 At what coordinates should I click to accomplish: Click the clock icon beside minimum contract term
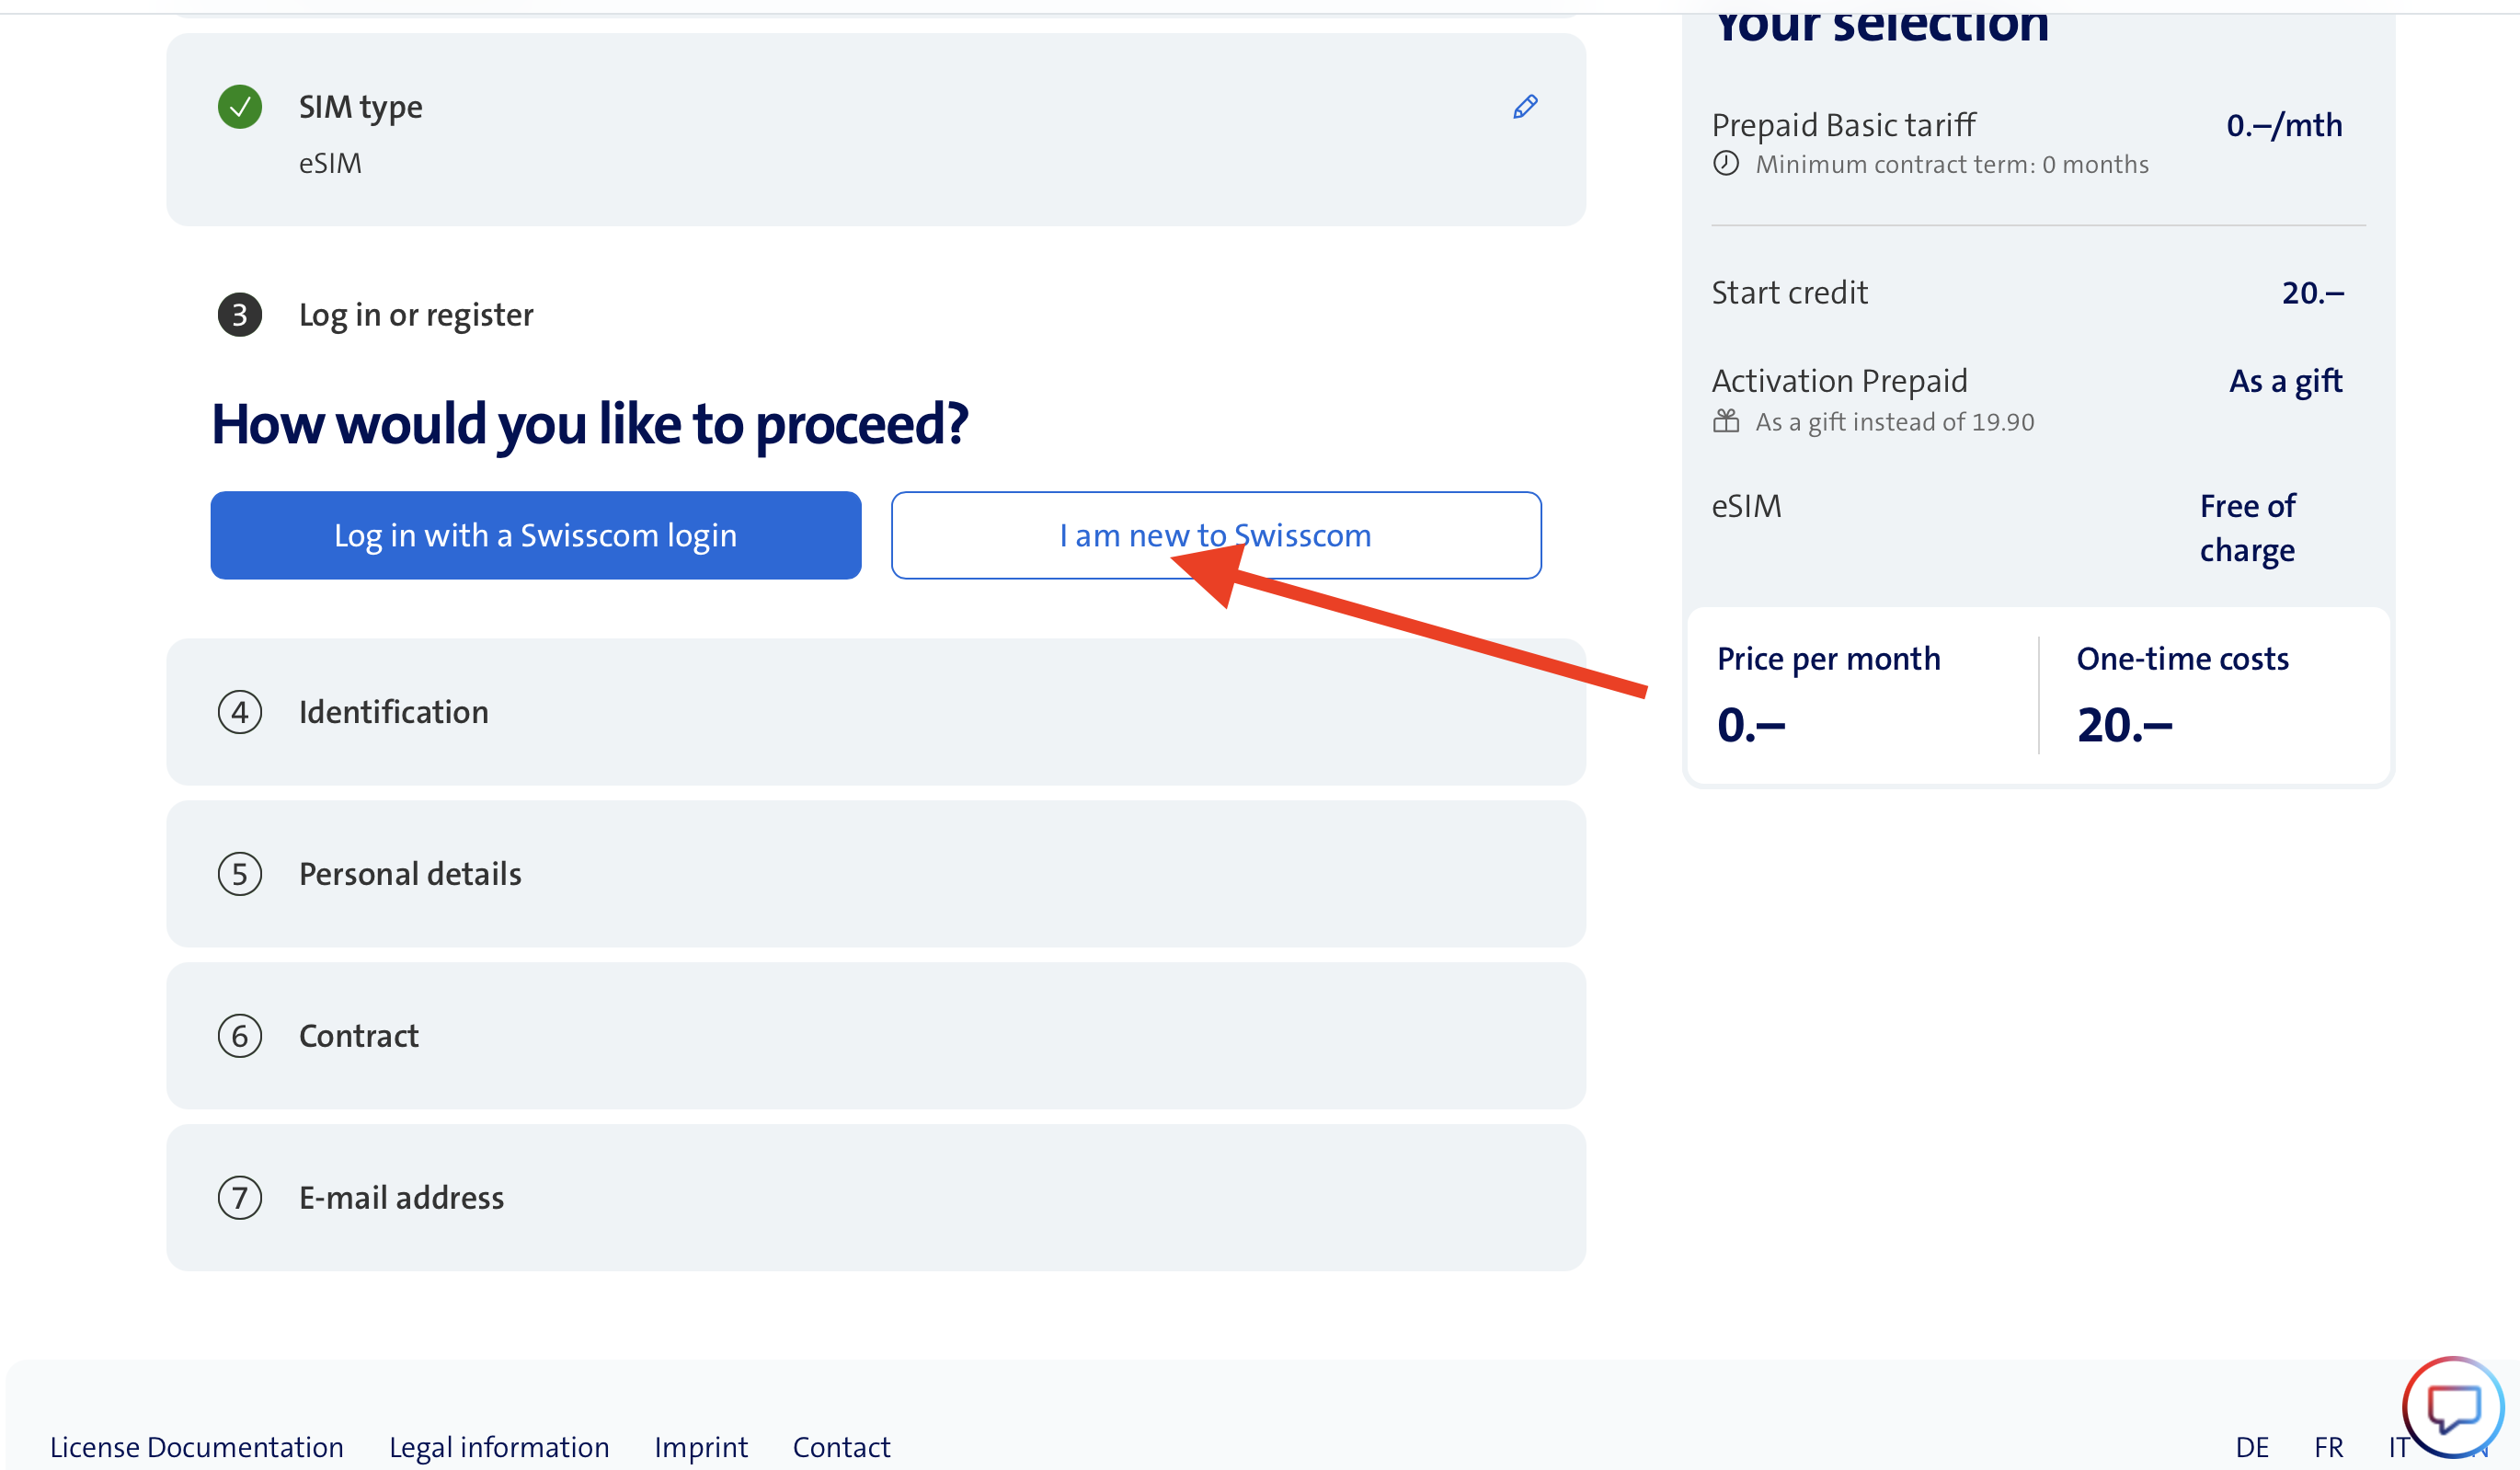point(1726,163)
